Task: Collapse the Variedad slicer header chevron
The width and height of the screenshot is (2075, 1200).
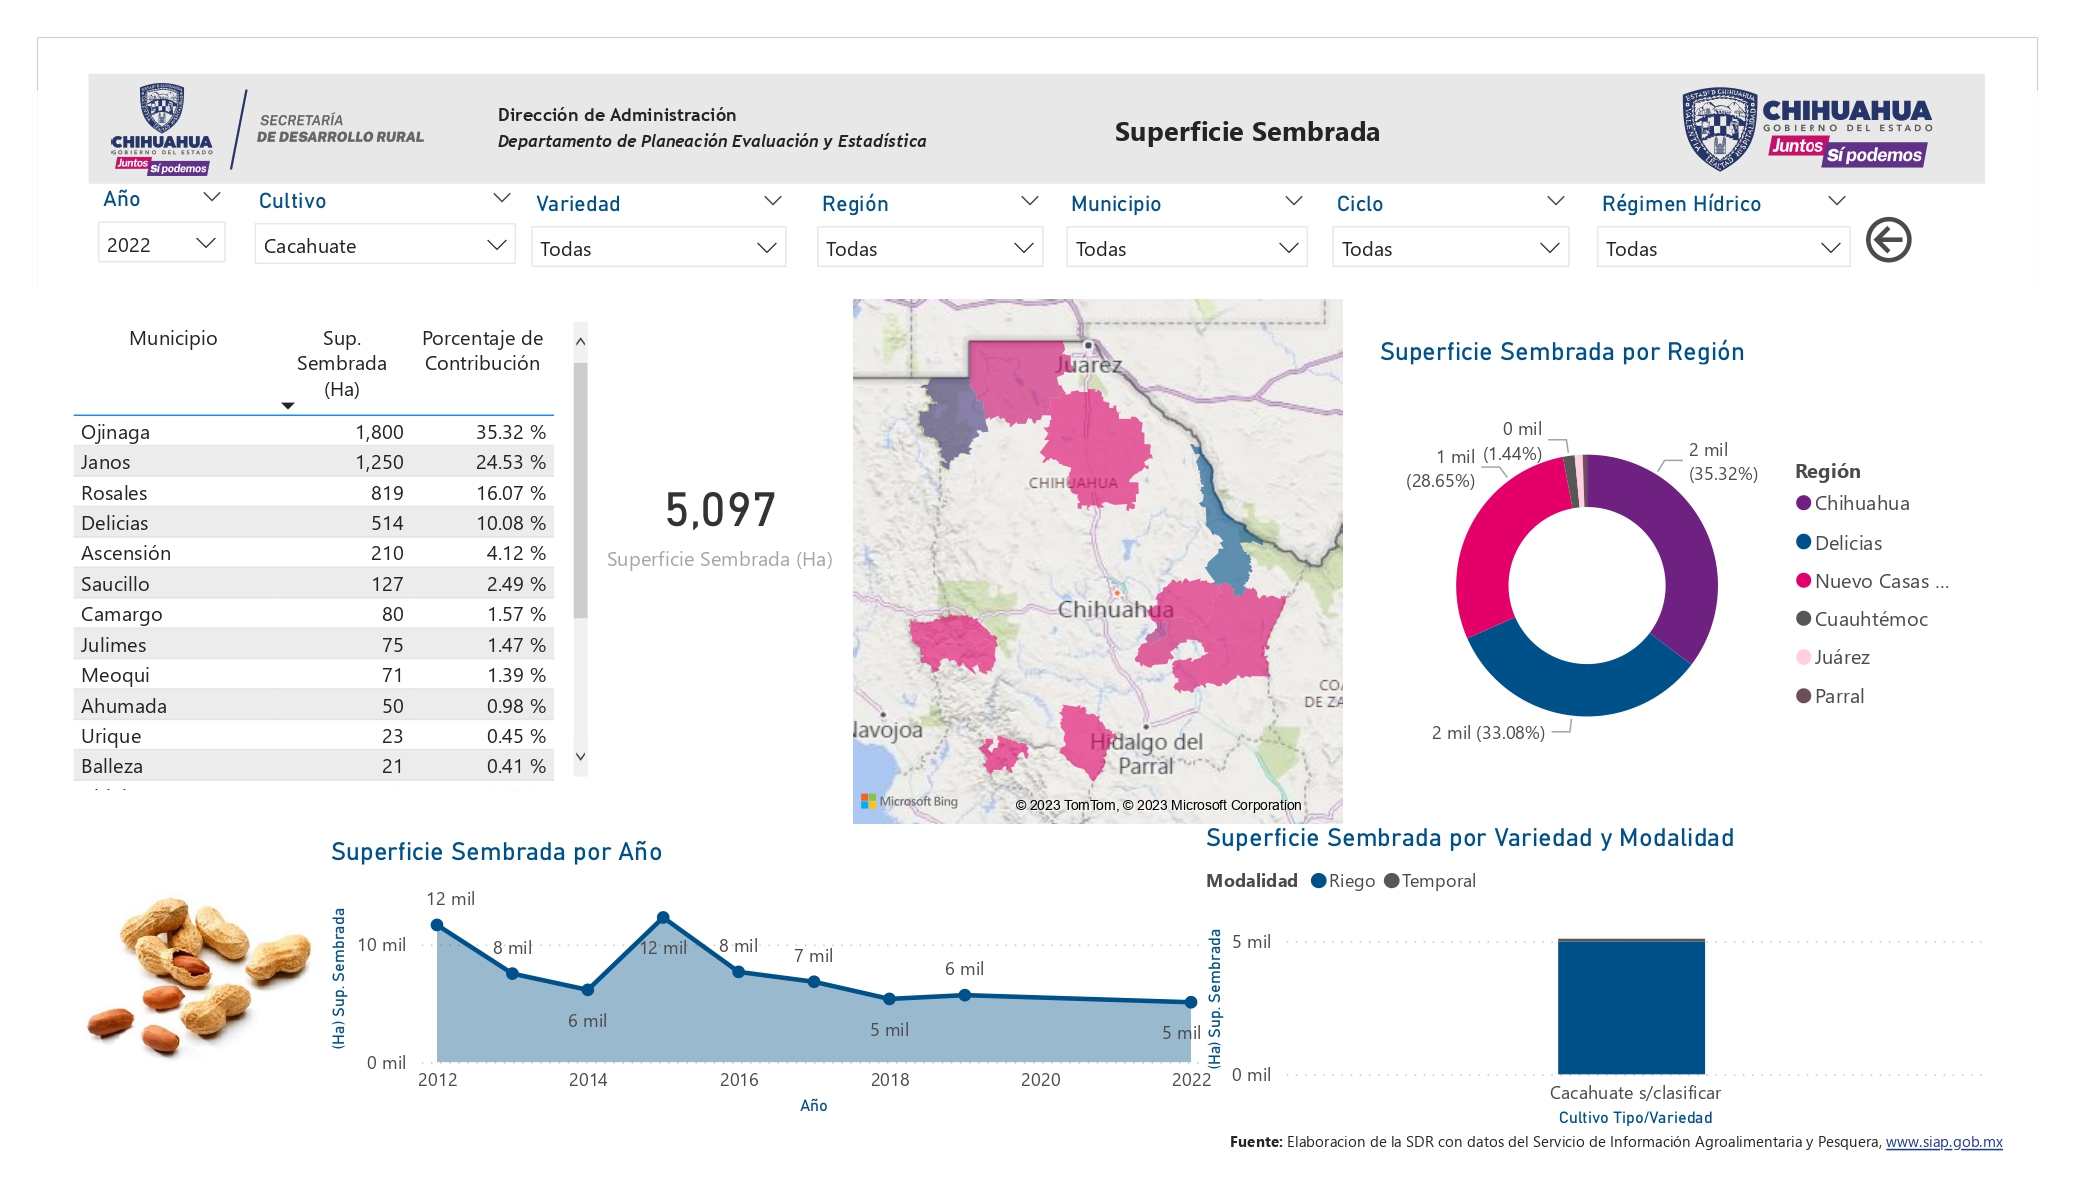Action: click(772, 201)
